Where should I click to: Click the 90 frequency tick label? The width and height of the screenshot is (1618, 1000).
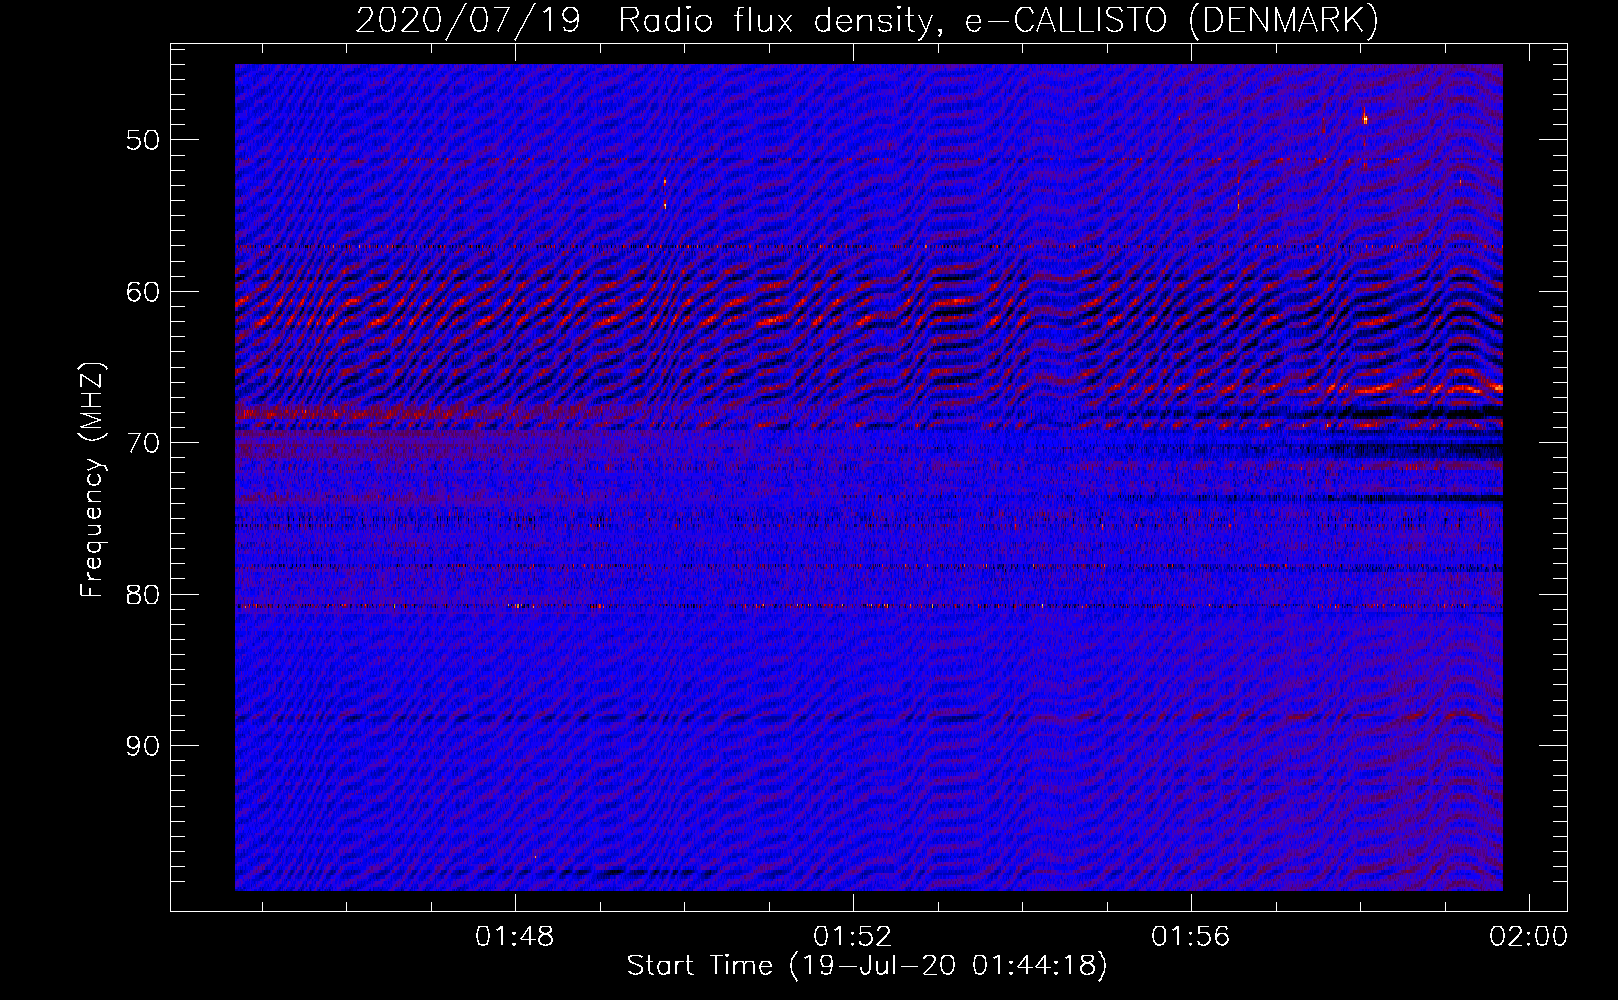143,746
